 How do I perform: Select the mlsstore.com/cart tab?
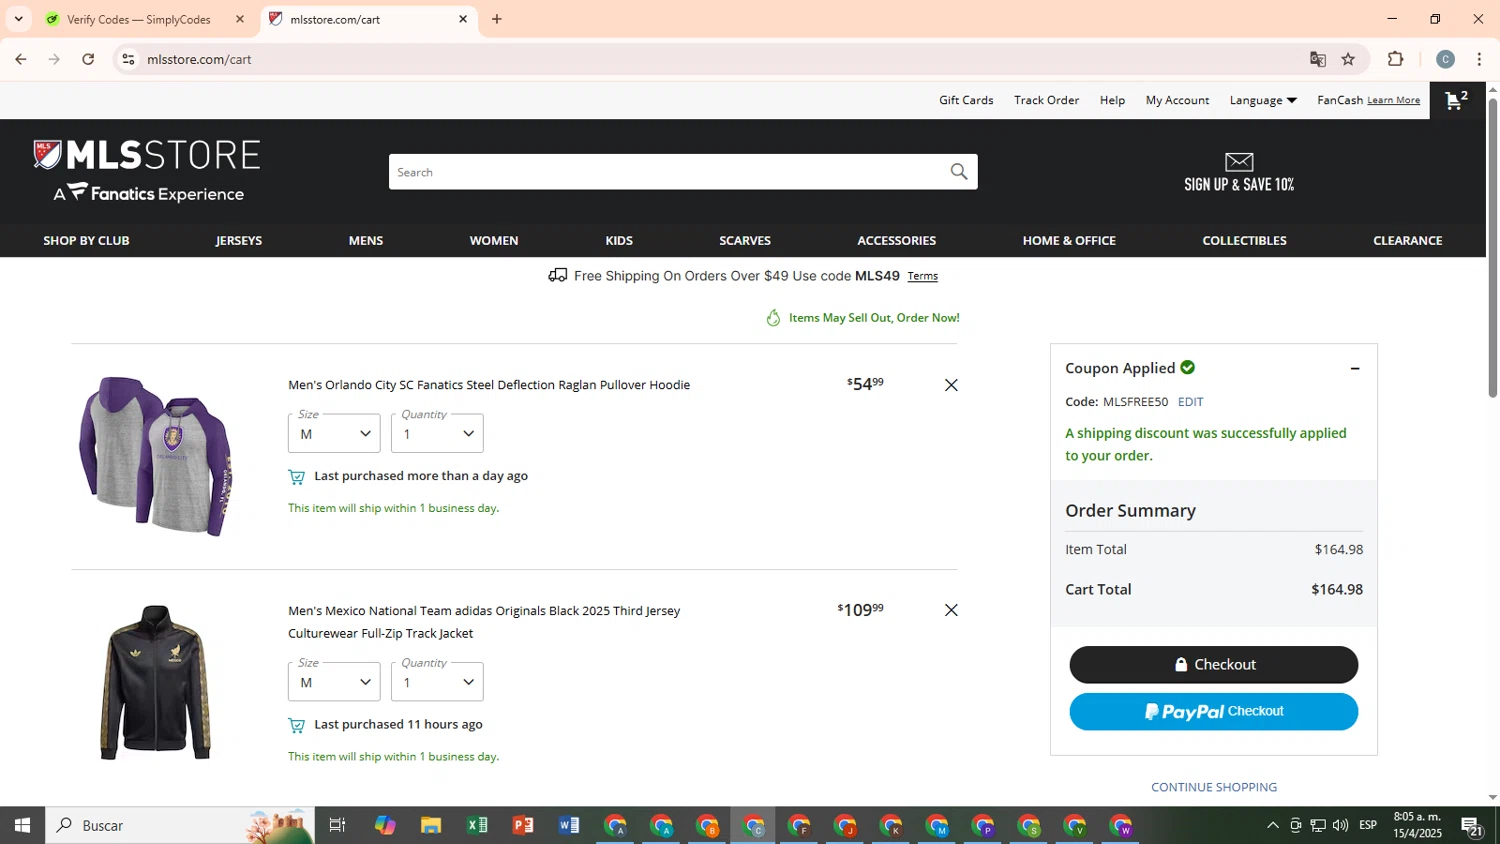(335, 19)
